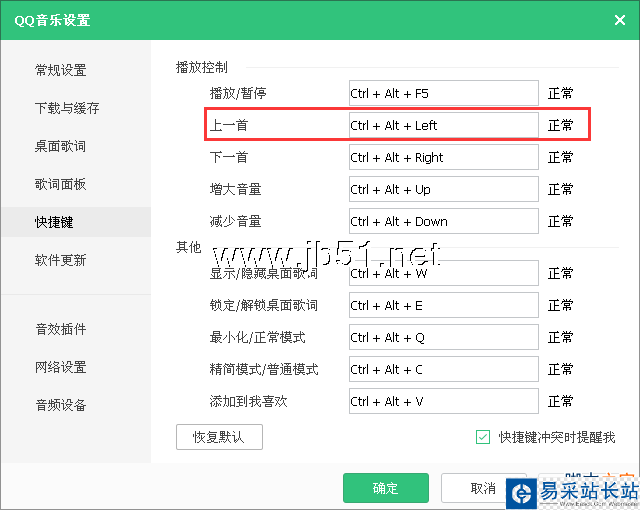Click the 播放/暂停 label
Viewport: 640px width, 510px height.
coord(238,93)
